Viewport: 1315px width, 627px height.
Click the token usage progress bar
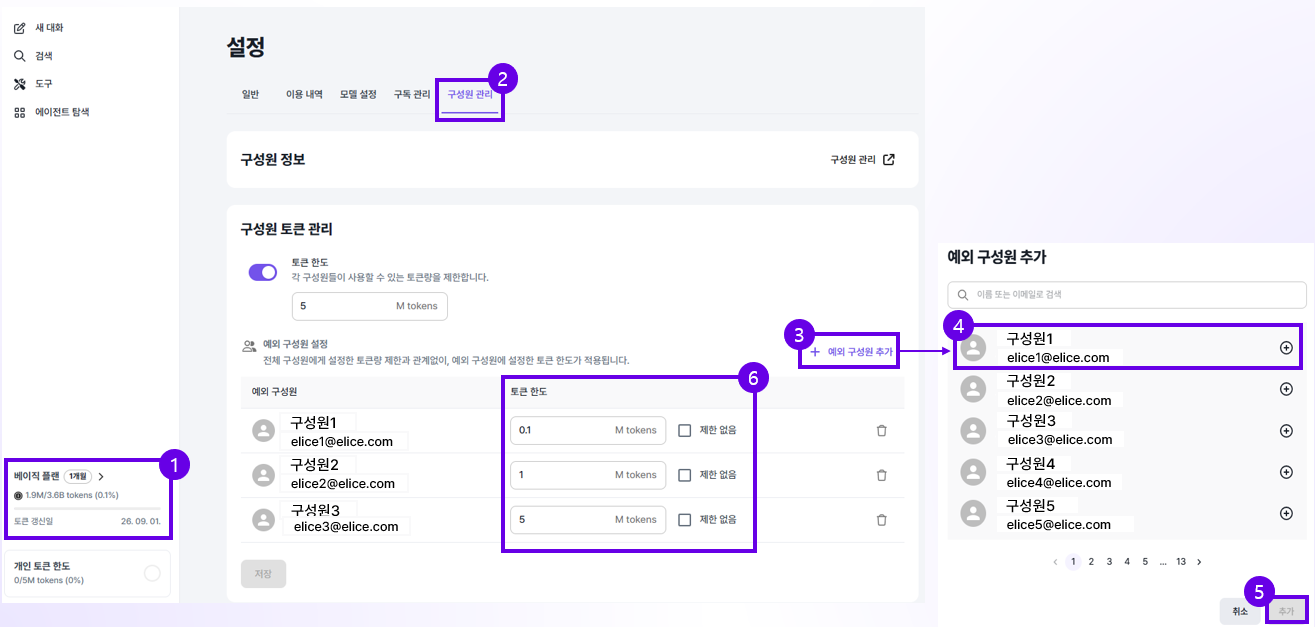[x=87, y=509]
